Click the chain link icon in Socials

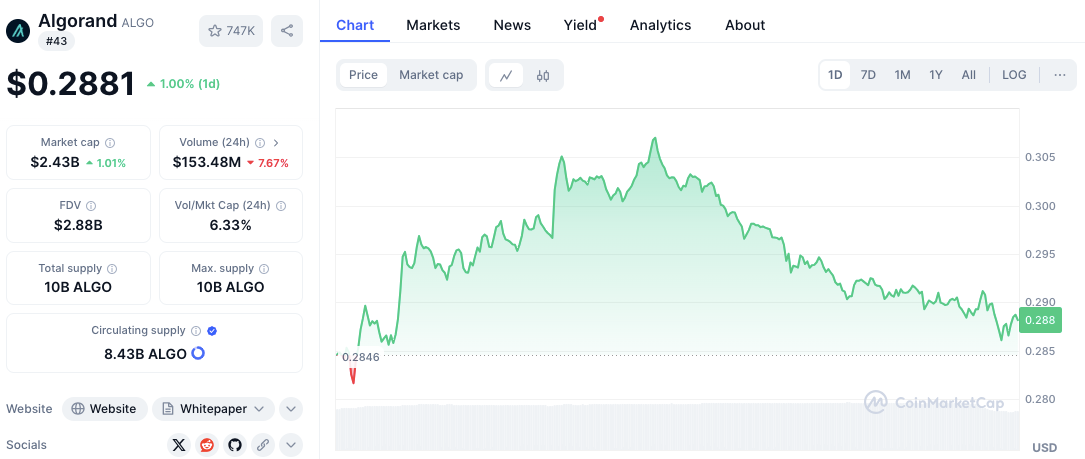click(263, 445)
